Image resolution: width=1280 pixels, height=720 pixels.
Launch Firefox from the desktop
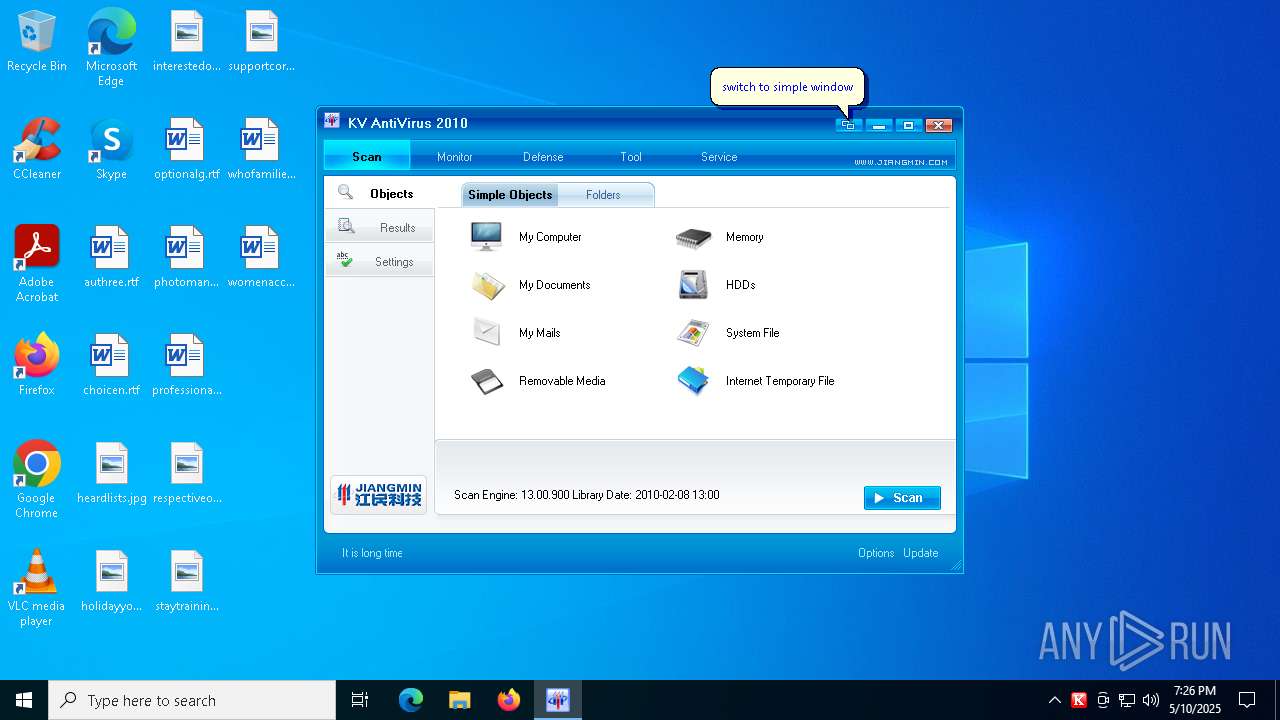[37, 365]
